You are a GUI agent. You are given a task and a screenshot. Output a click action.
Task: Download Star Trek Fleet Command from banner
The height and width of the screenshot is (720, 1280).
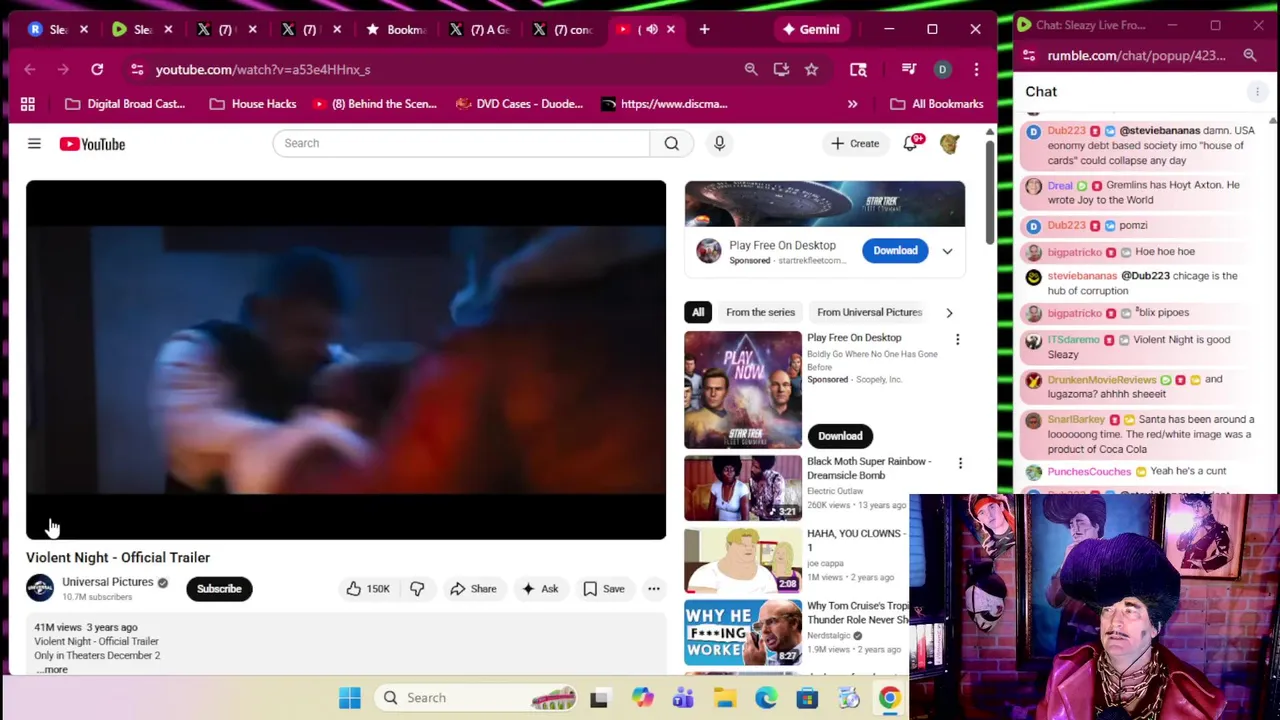click(895, 251)
